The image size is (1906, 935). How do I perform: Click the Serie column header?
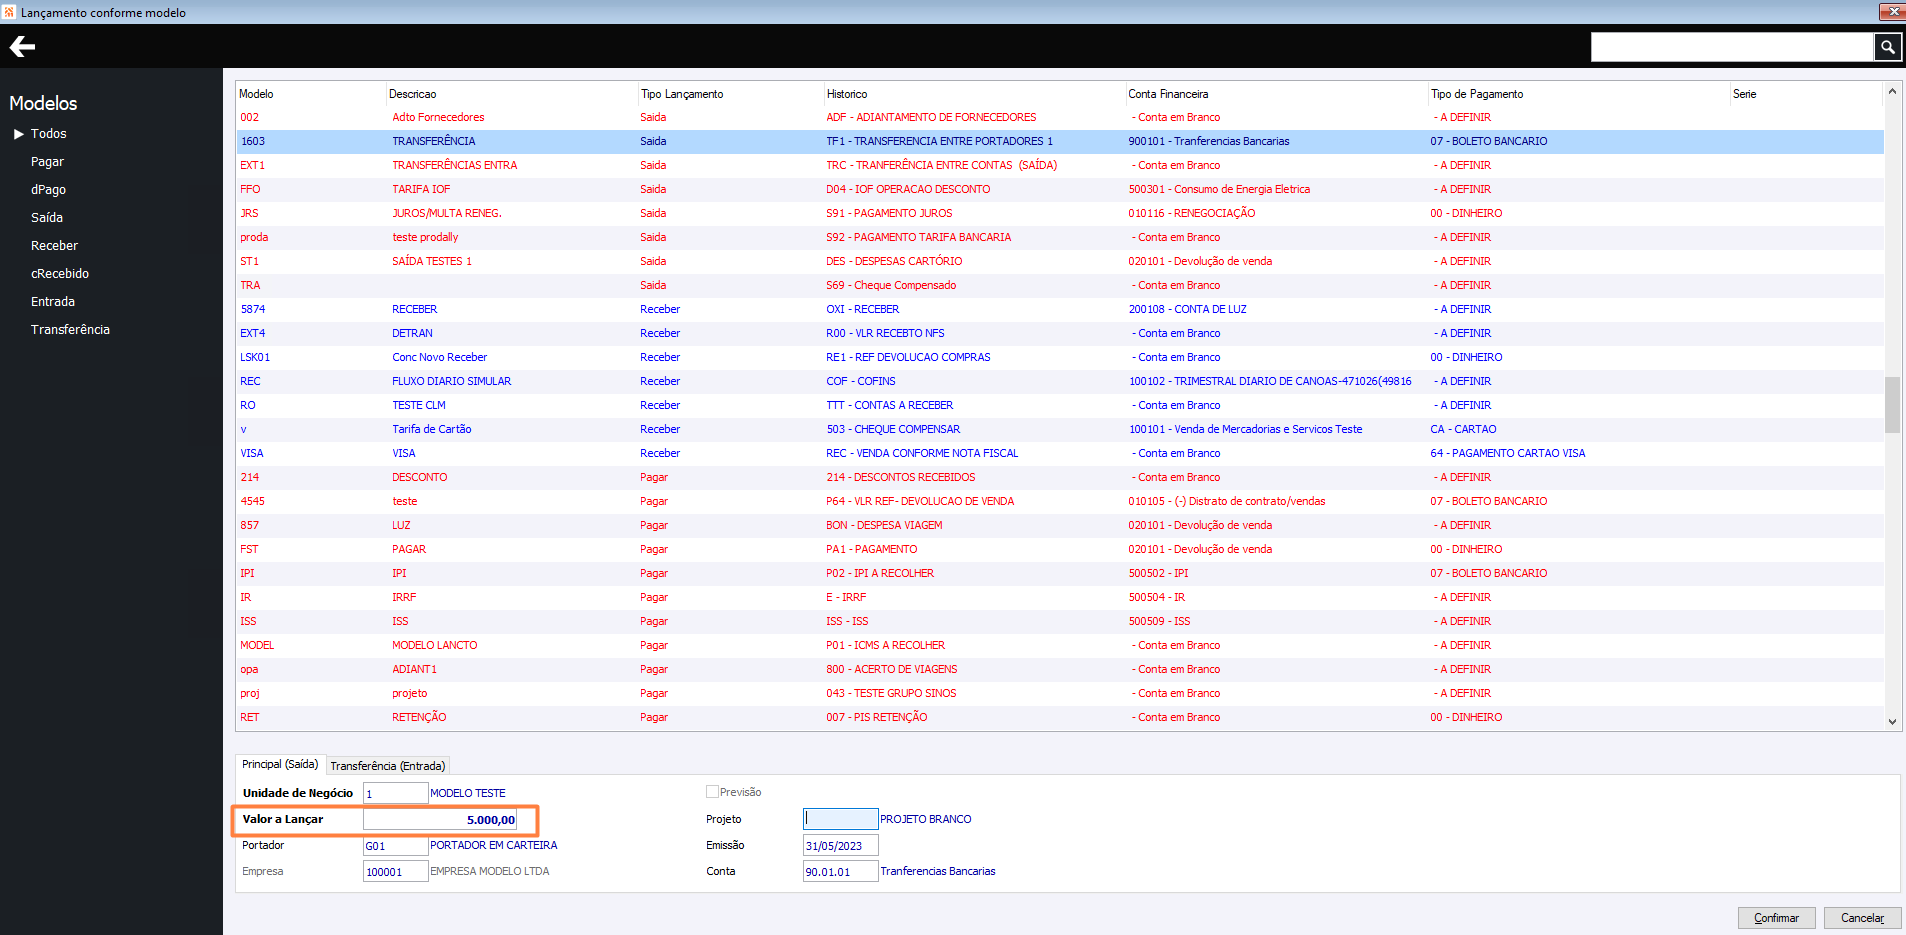pyautogui.click(x=1806, y=94)
